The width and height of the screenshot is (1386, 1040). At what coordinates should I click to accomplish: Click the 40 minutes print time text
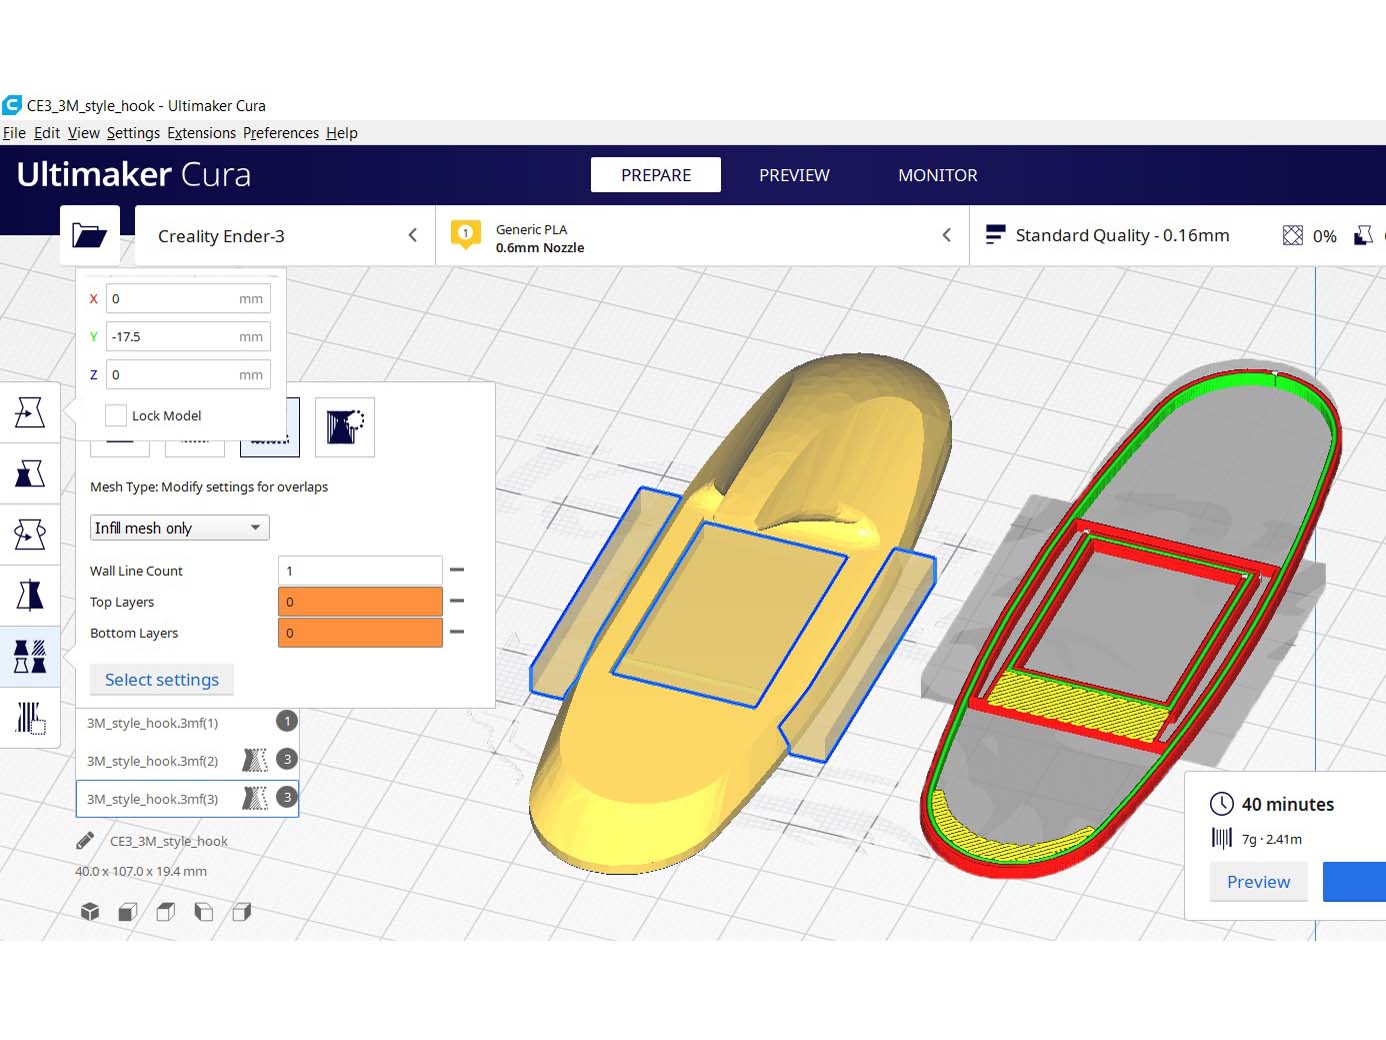coord(1288,804)
